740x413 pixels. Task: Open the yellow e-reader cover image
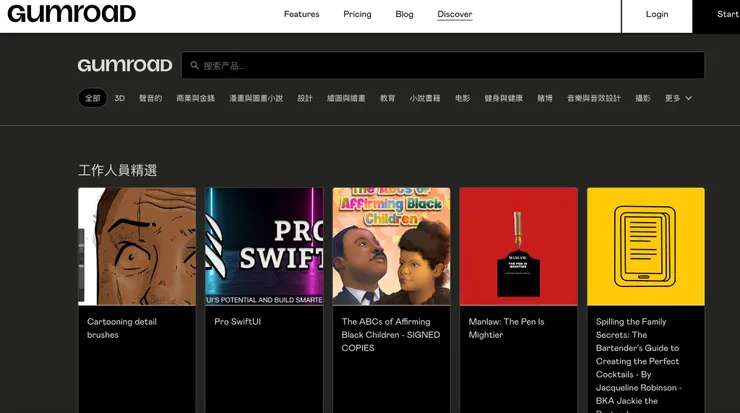(646, 246)
